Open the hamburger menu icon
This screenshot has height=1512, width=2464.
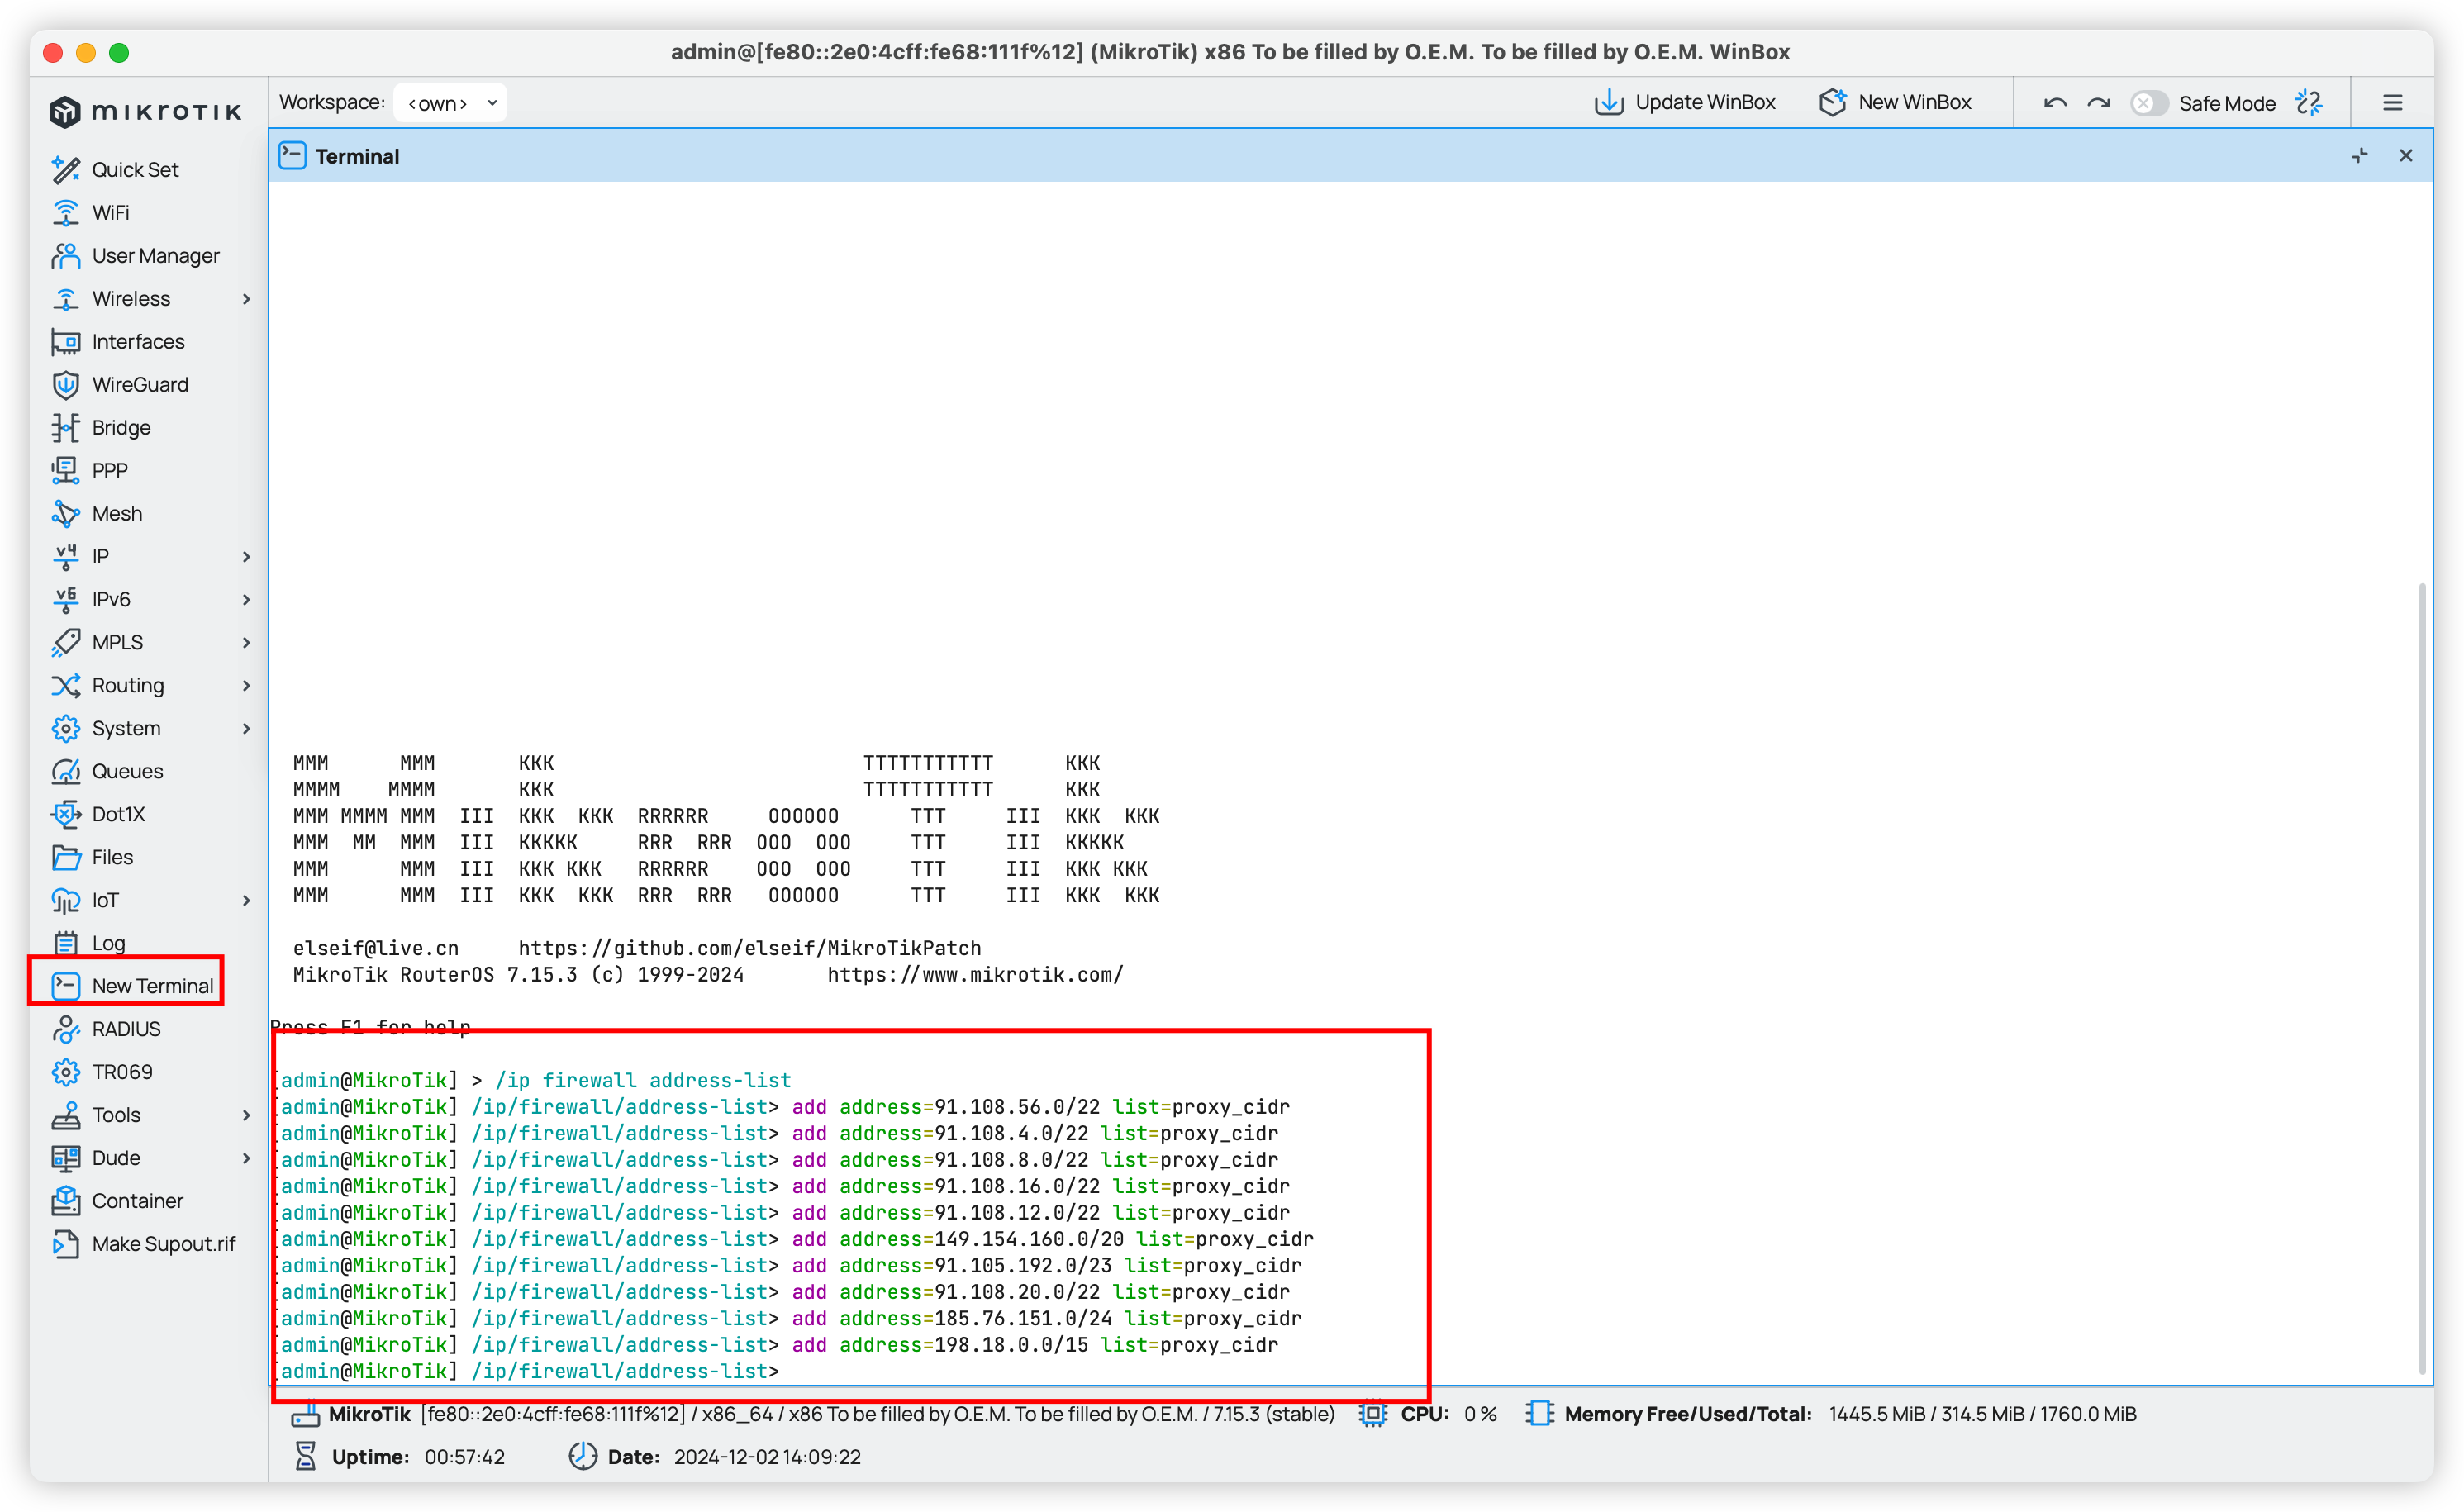[x=2393, y=103]
